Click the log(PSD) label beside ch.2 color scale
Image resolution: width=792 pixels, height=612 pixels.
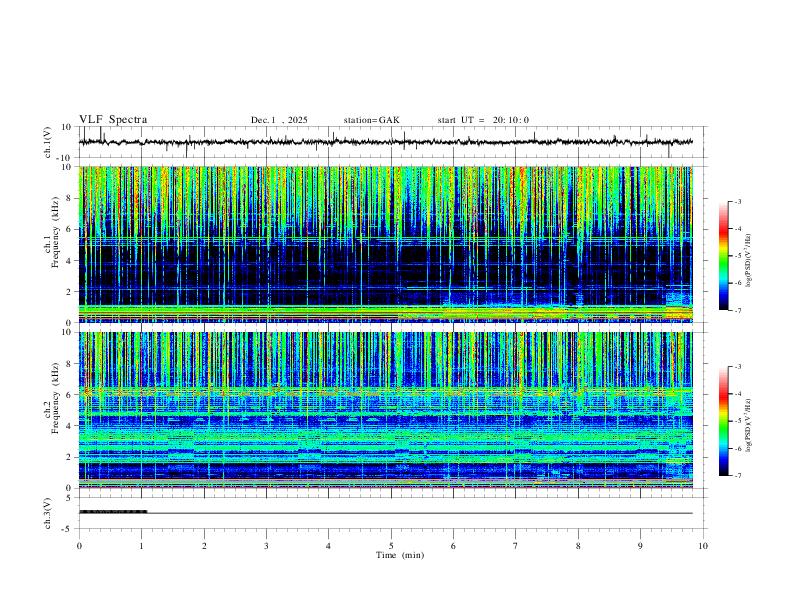[x=749, y=425]
